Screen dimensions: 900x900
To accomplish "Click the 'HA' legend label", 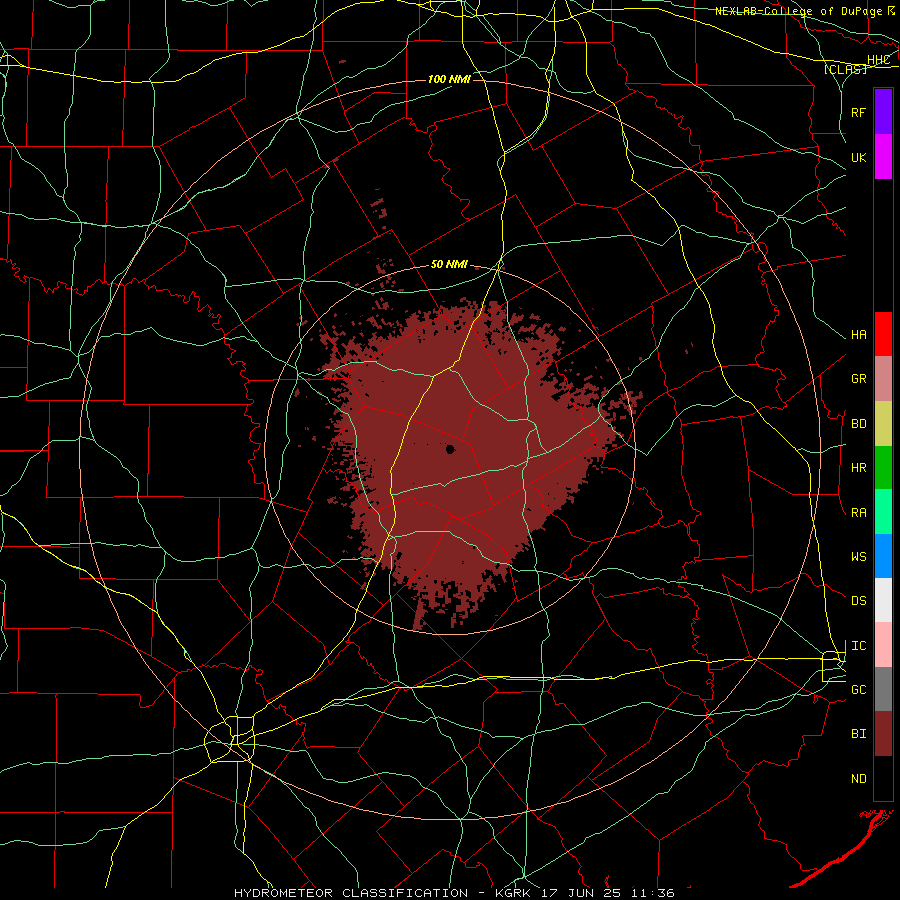I will [858, 335].
